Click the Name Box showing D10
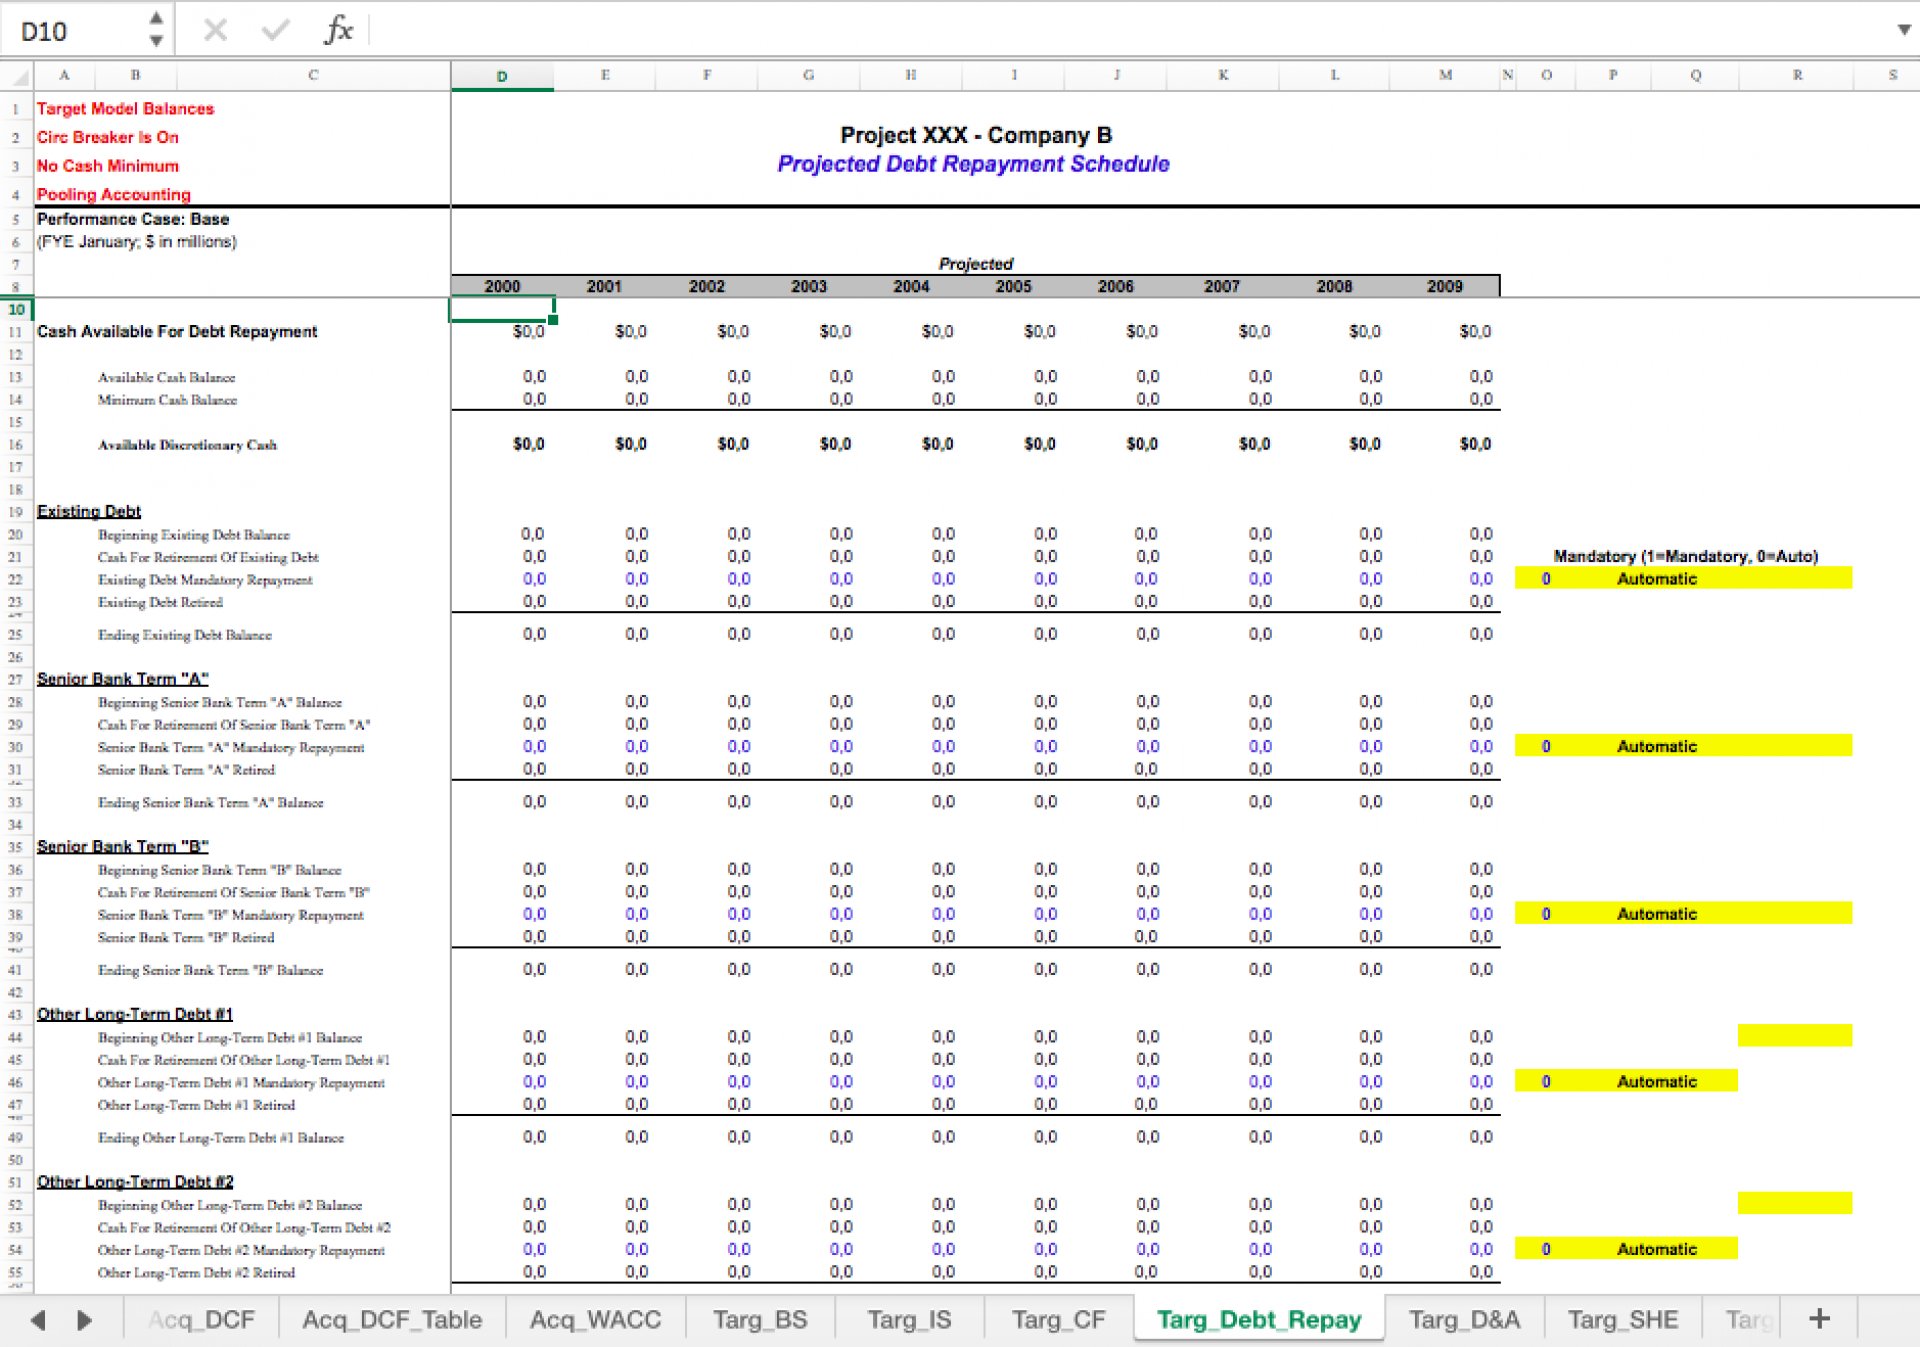The height and width of the screenshot is (1347, 1920). [75, 31]
